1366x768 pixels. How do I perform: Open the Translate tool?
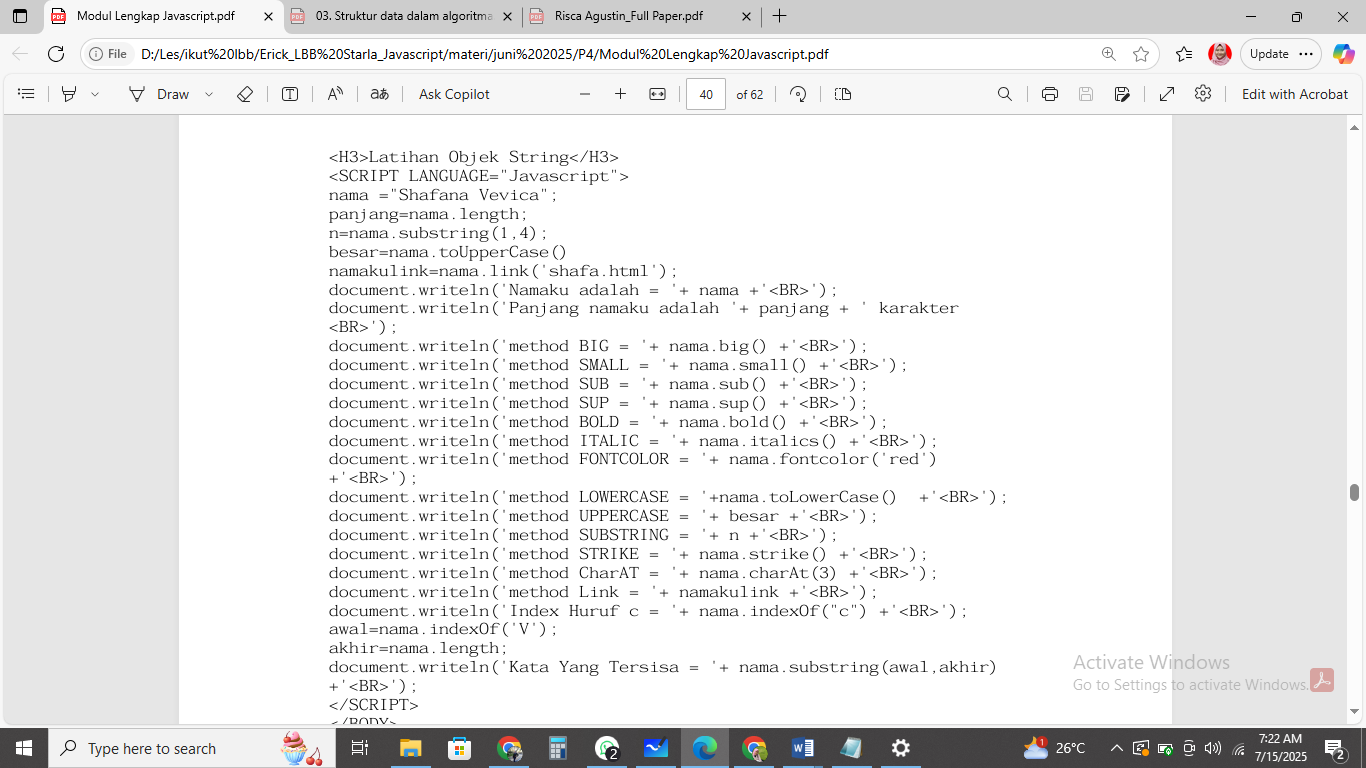[x=380, y=94]
